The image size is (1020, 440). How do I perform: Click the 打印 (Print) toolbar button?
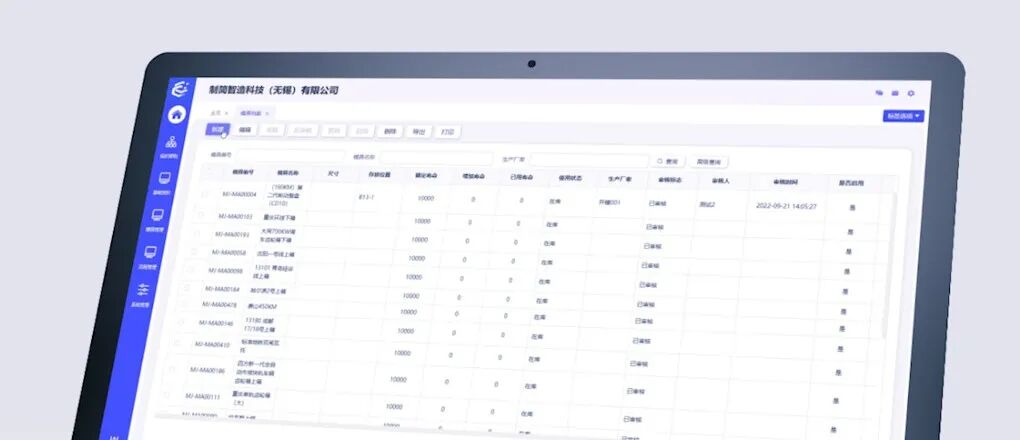[x=447, y=131]
